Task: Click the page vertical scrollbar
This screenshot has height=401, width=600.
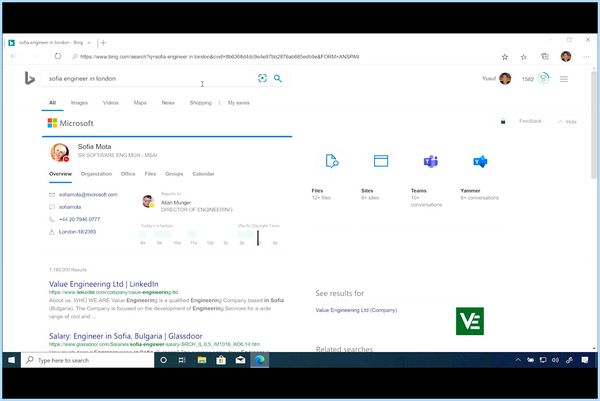Action: point(594,126)
